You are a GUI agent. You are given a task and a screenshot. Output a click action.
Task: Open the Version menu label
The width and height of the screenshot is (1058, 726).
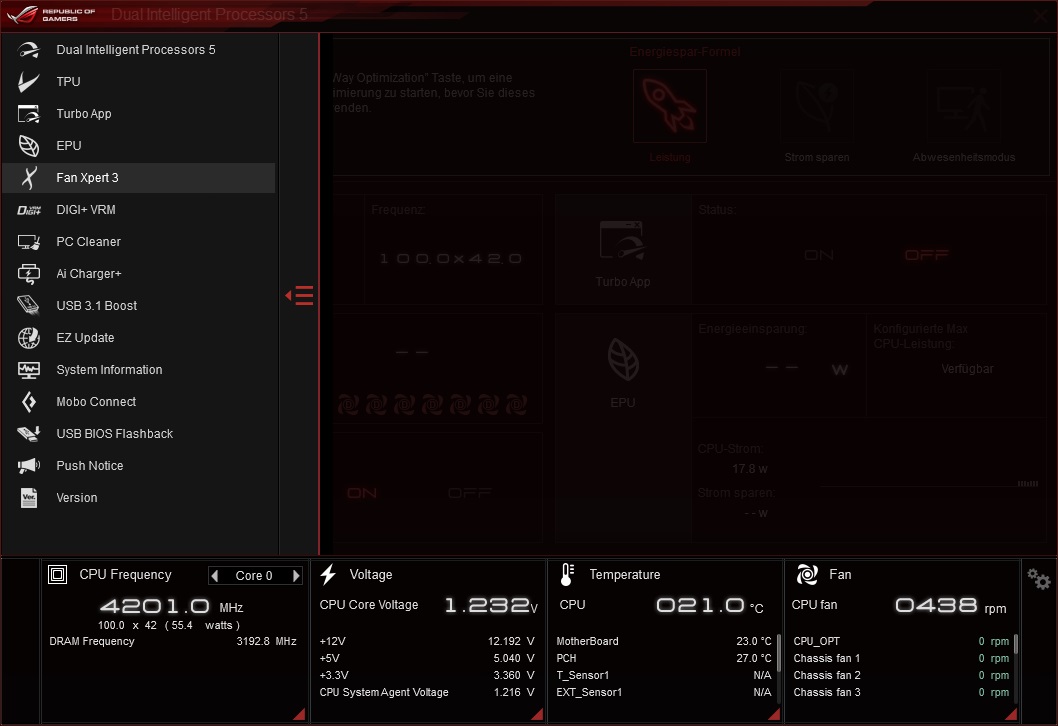click(x=77, y=498)
